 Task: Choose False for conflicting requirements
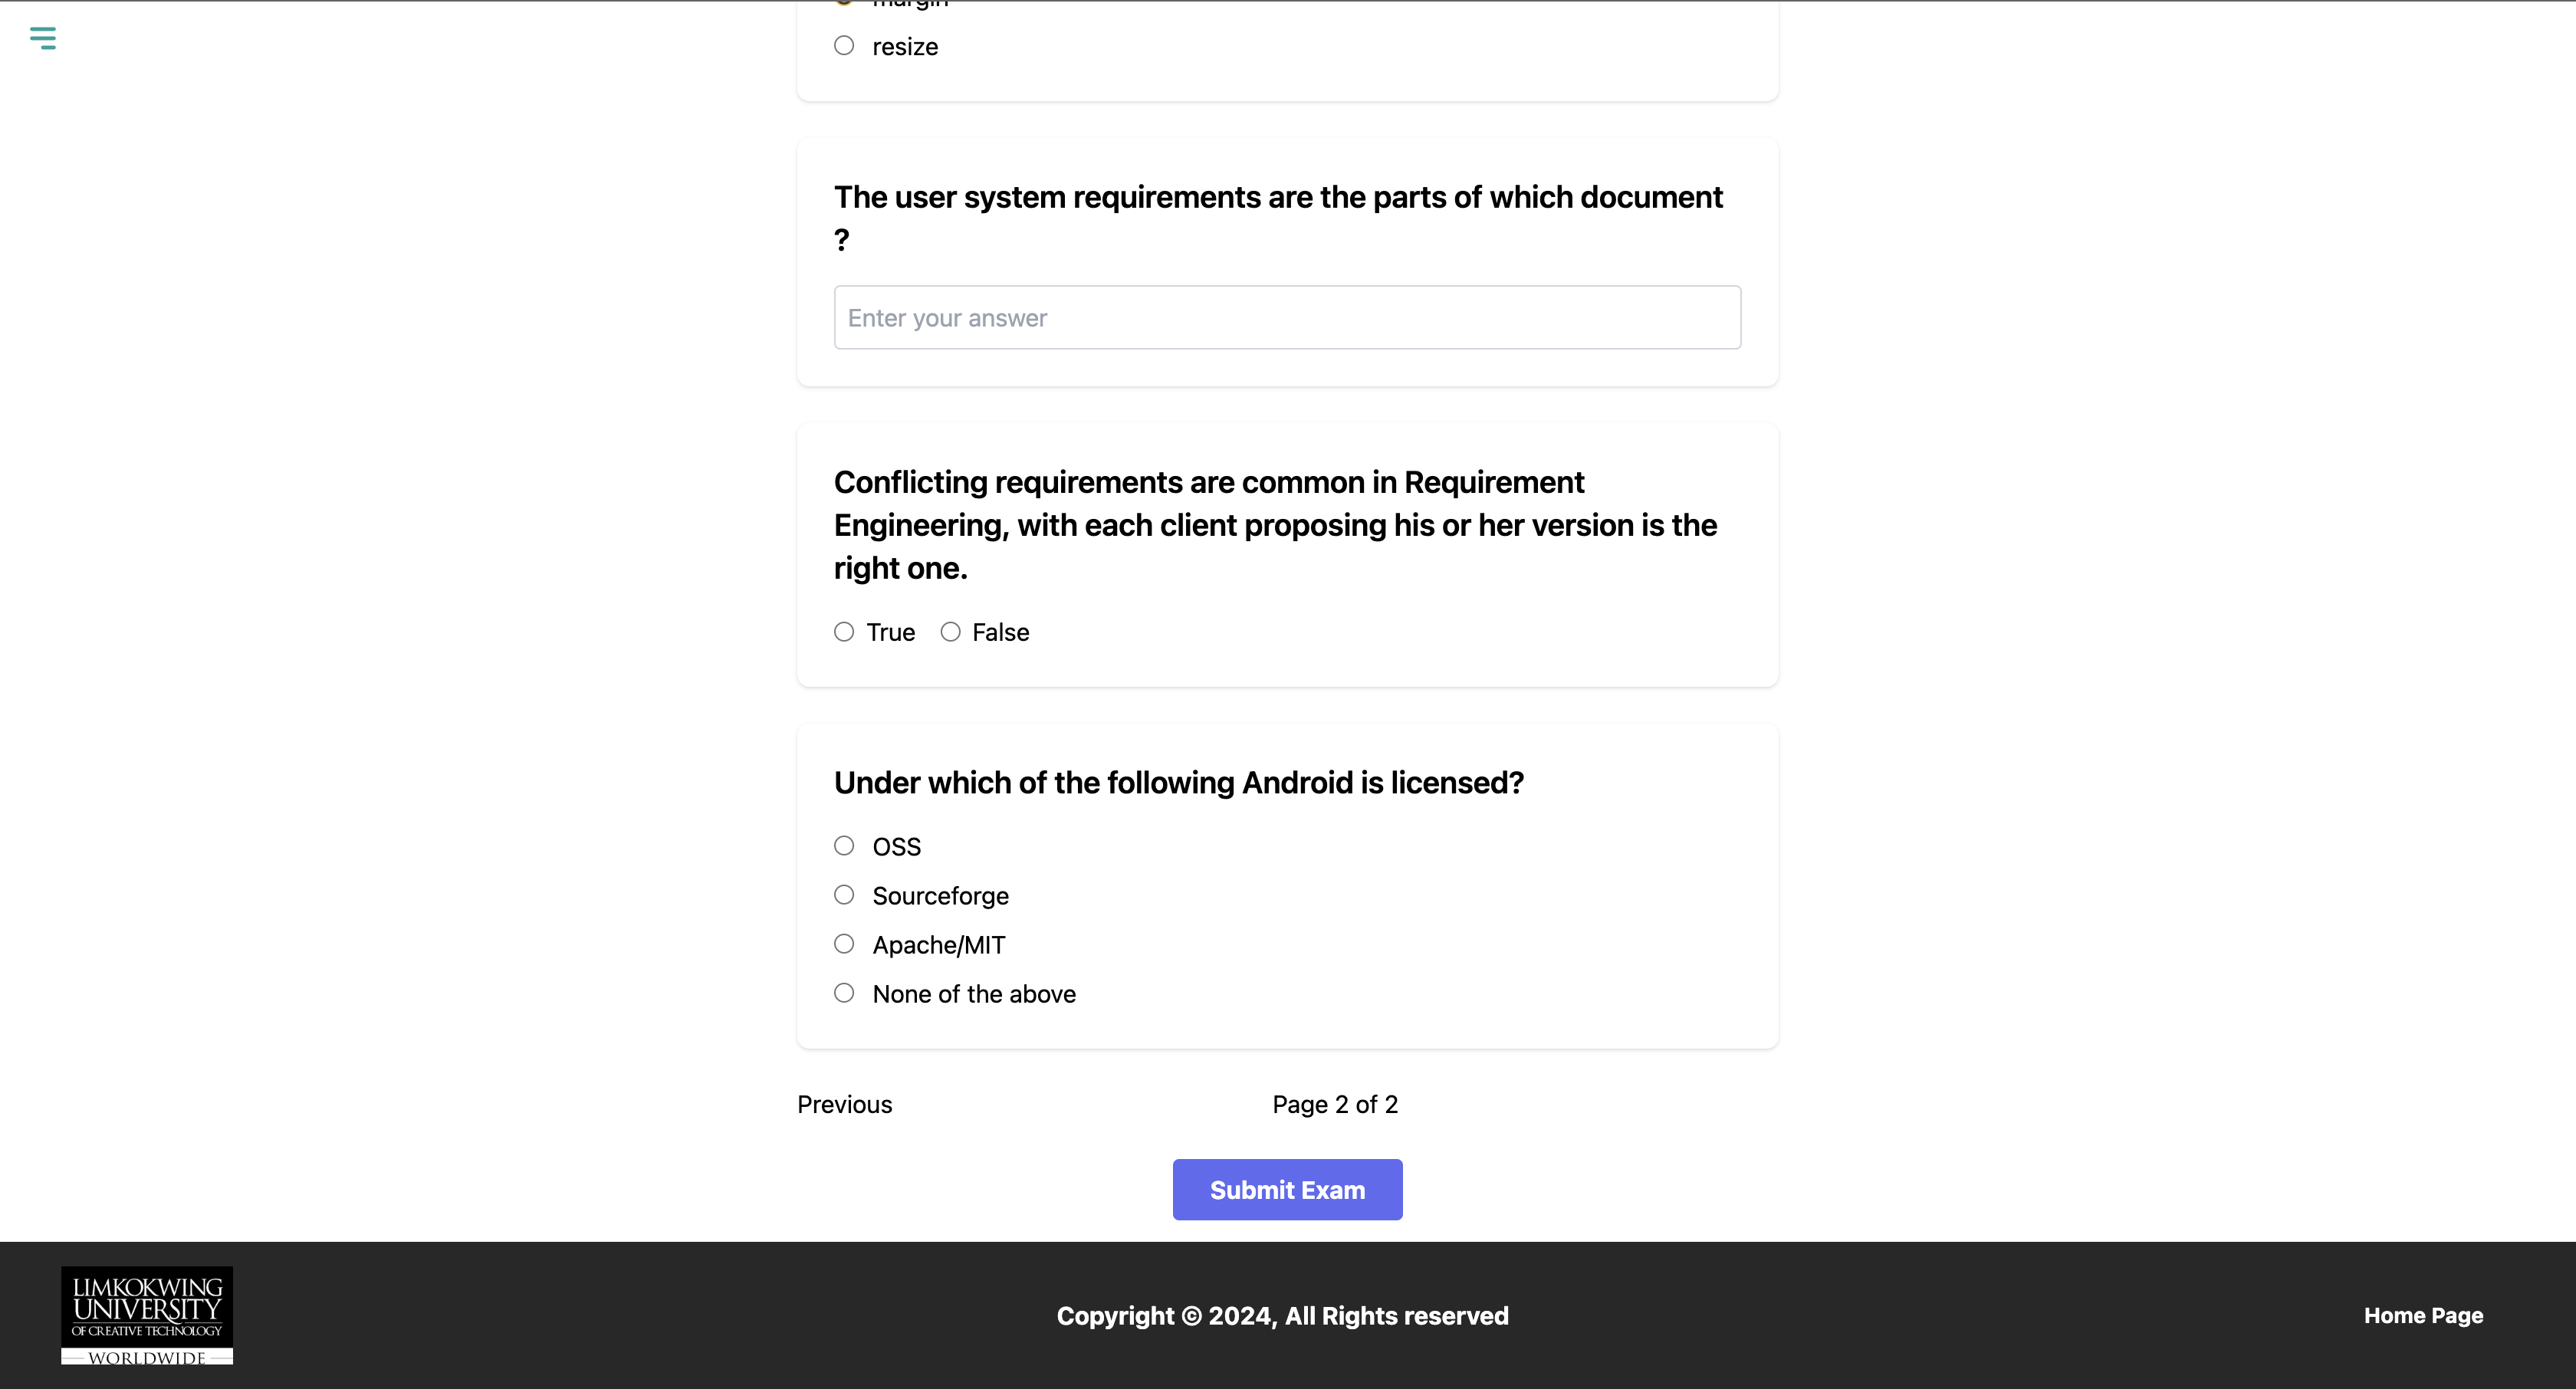point(950,632)
